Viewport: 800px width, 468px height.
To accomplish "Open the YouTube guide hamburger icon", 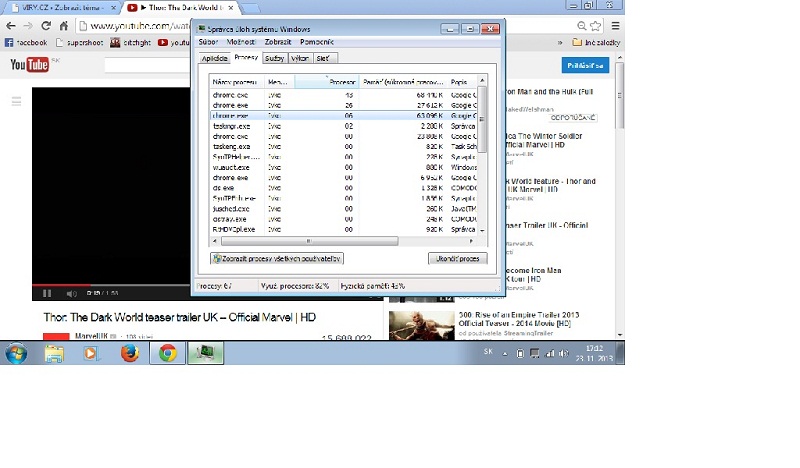I will pyautogui.click(x=16, y=101).
